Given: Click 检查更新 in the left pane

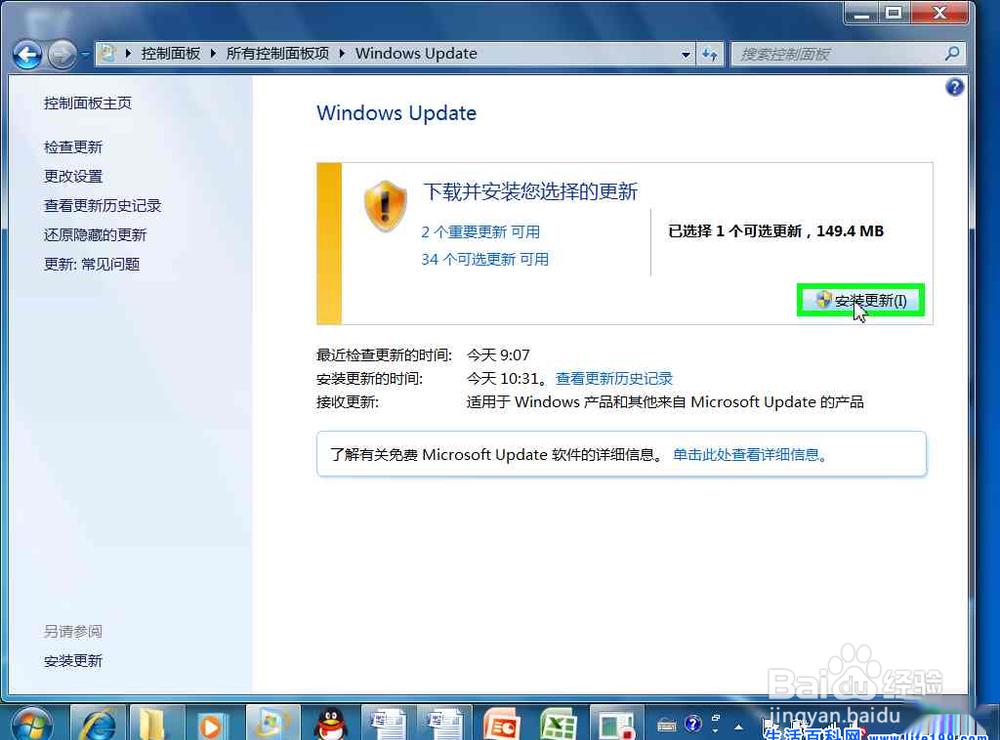Looking at the screenshot, I should [x=73, y=147].
